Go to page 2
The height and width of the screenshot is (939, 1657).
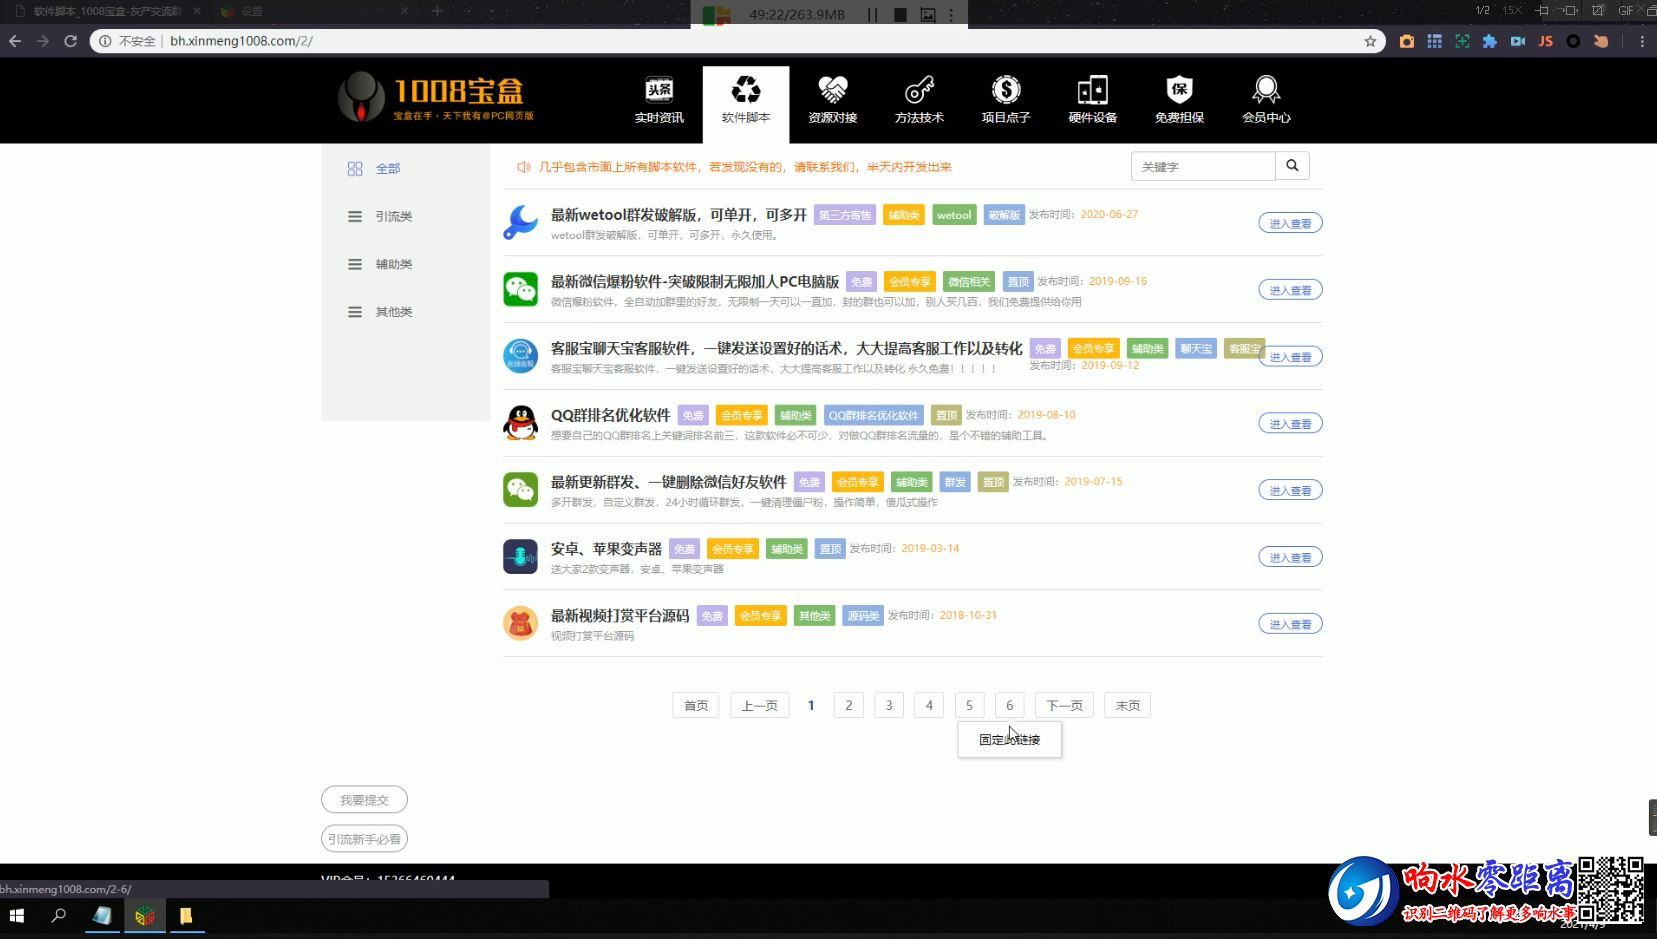849,705
